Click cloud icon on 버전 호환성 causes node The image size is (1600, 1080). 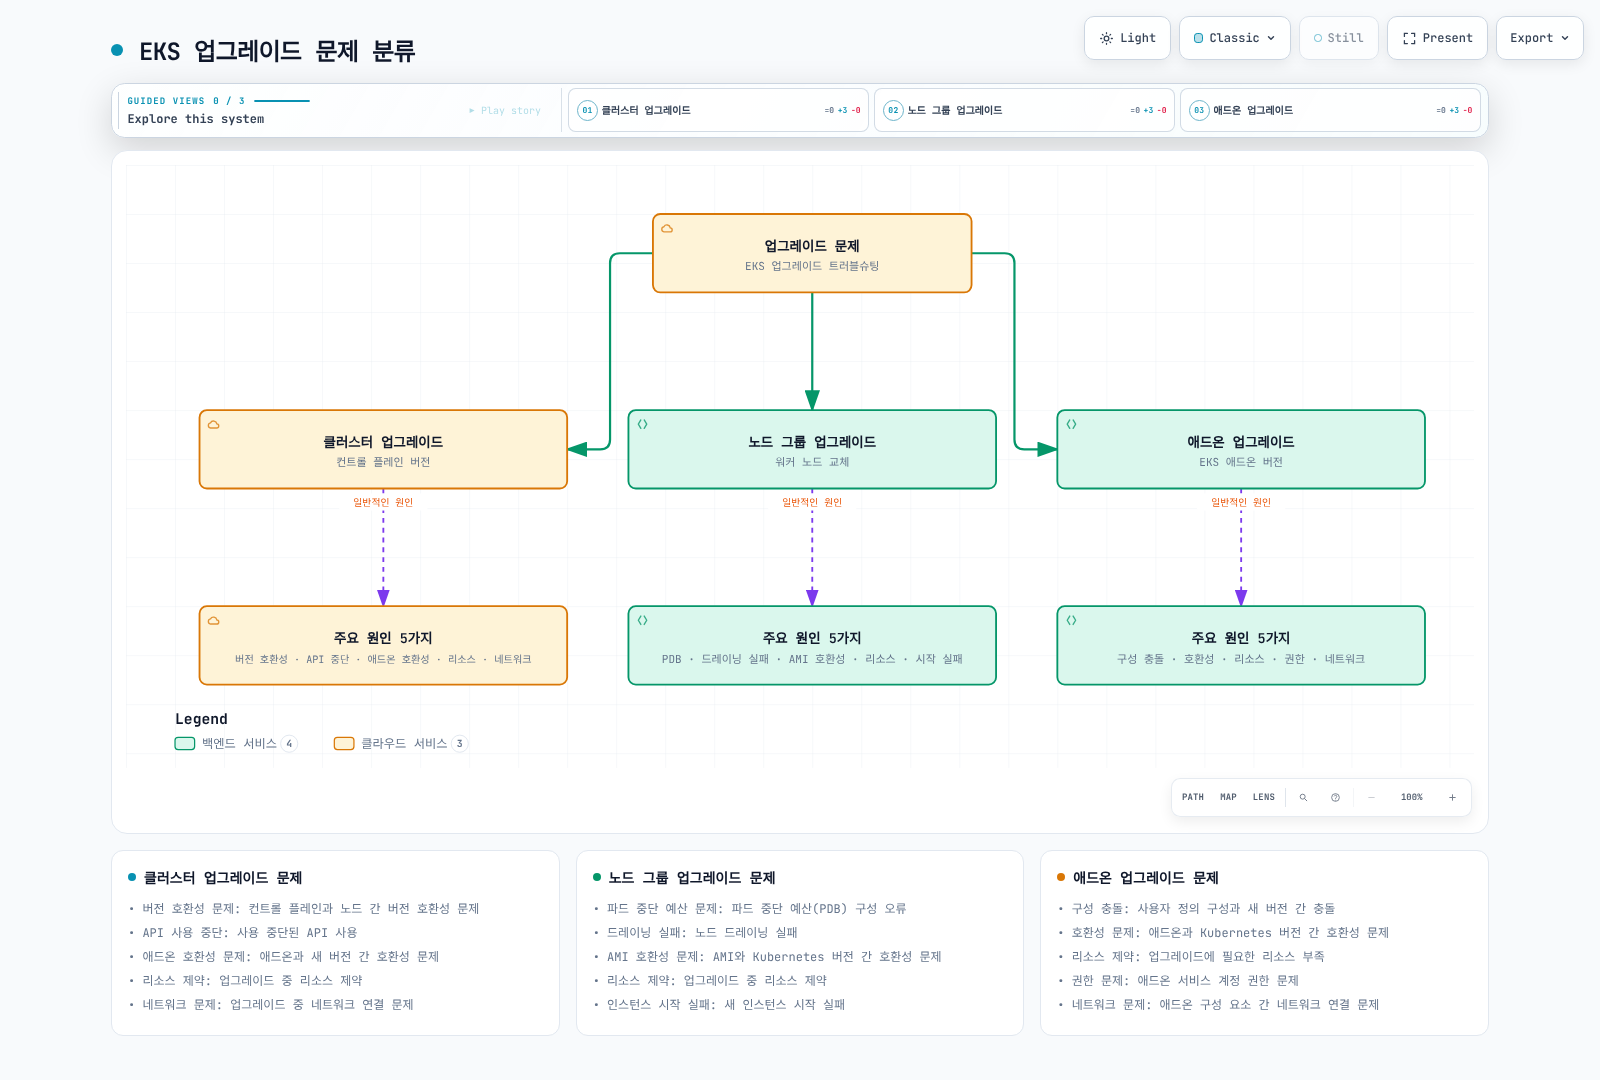click(214, 621)
